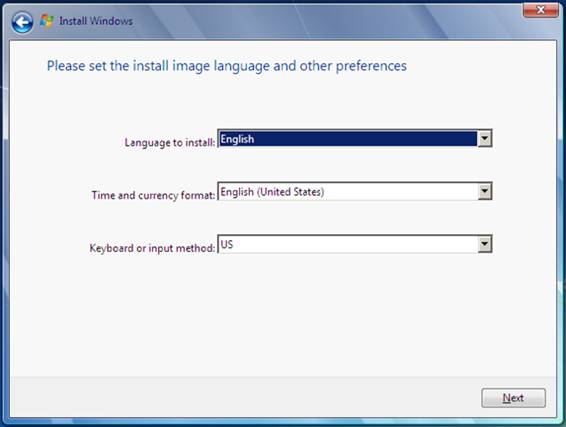This screenshot has height=427, width=566.
Task: Click the gray footer strip left of Next
Action: click(245, 397)
